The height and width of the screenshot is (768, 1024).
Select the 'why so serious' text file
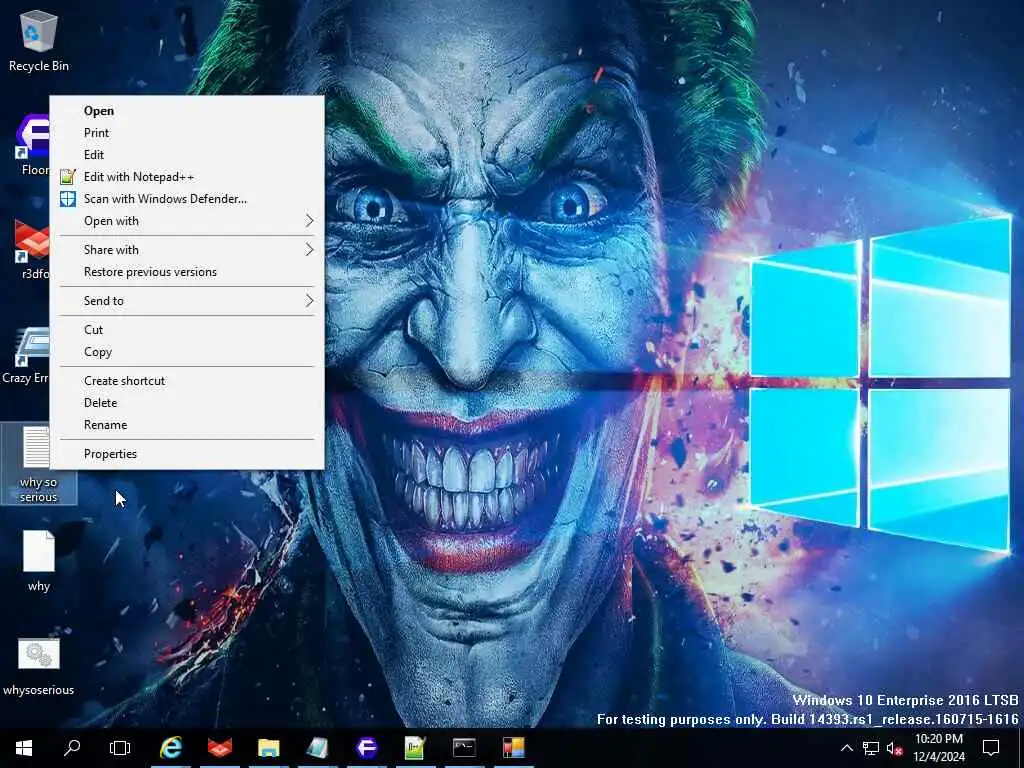point(38,464)
